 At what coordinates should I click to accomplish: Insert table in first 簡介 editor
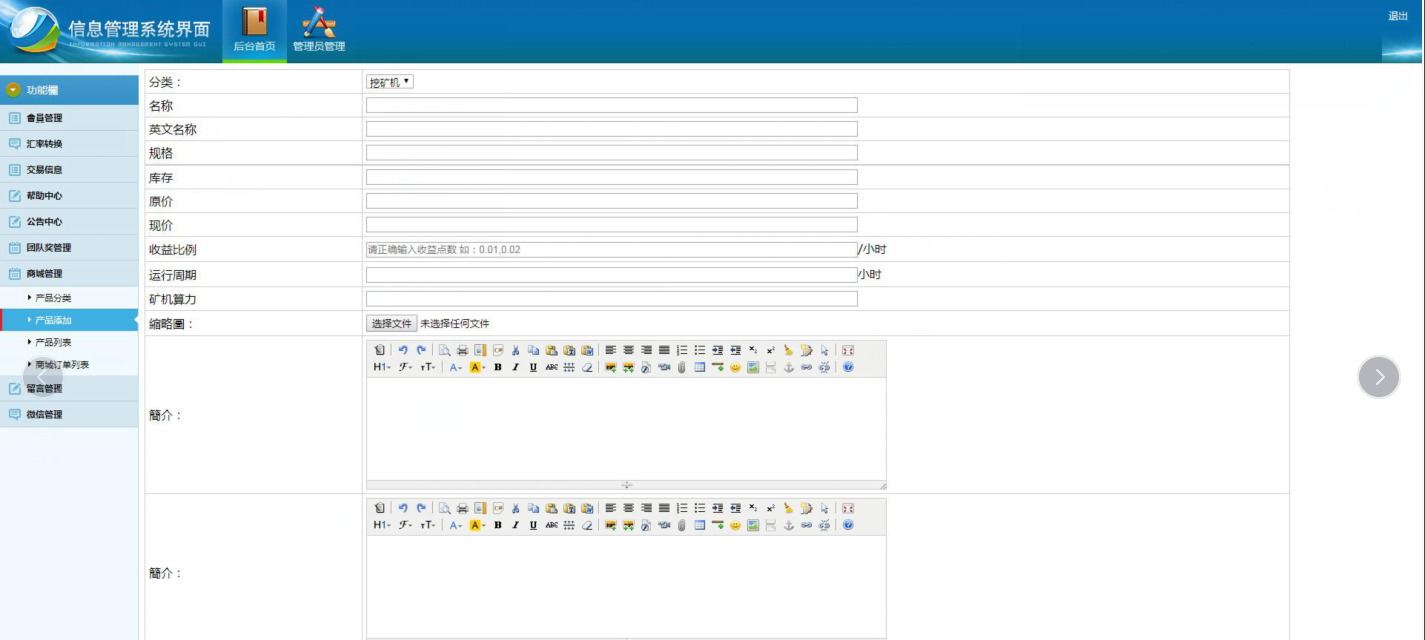[700, 367]
